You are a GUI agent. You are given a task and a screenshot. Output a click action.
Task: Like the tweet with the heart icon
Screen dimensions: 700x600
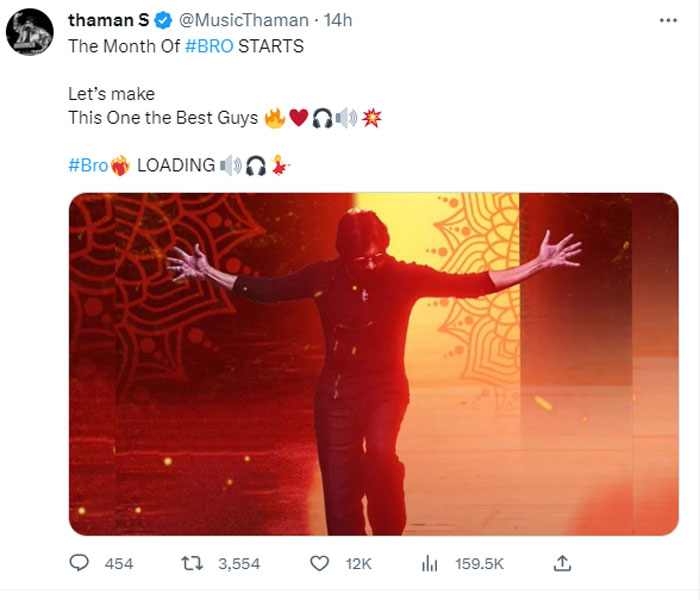tap(320, 564)
